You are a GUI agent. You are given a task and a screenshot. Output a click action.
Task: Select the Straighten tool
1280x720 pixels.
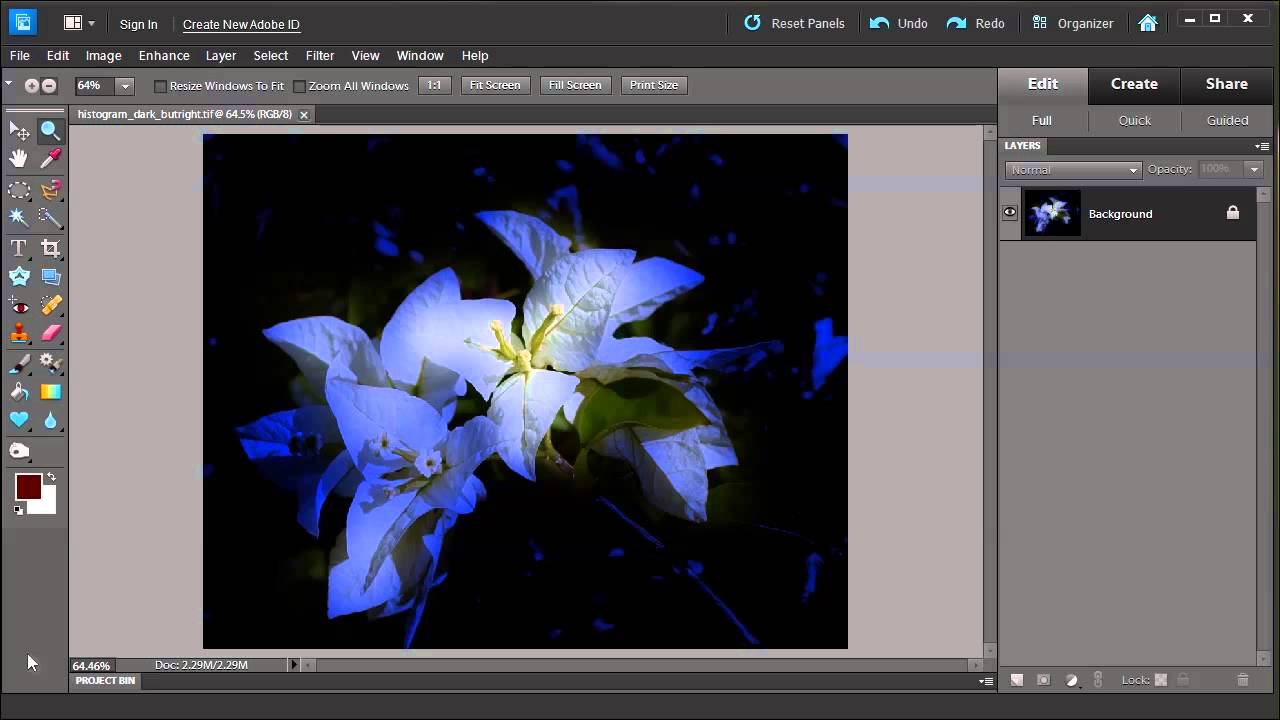click(50, 277)
